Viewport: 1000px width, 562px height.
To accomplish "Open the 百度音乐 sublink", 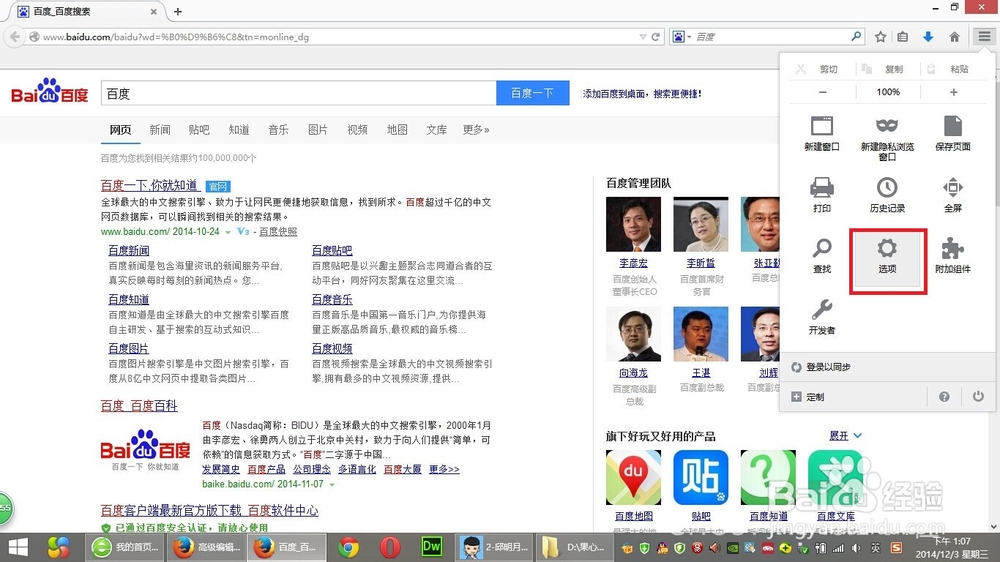I will coord(332,299).
